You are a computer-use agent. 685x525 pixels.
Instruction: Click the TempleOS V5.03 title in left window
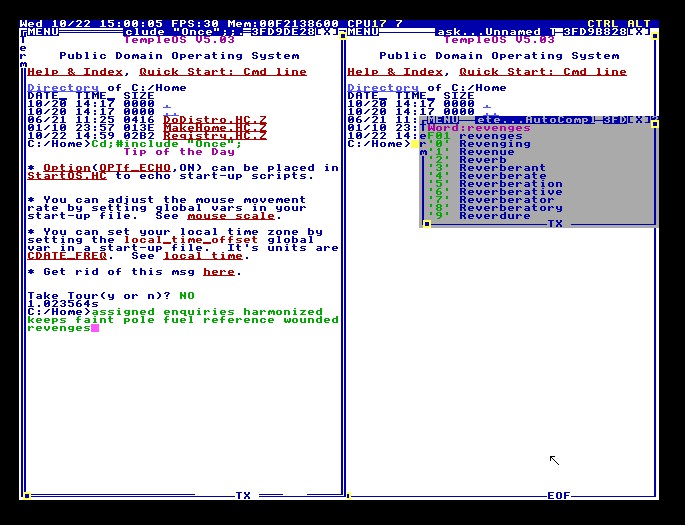point(179,40)
